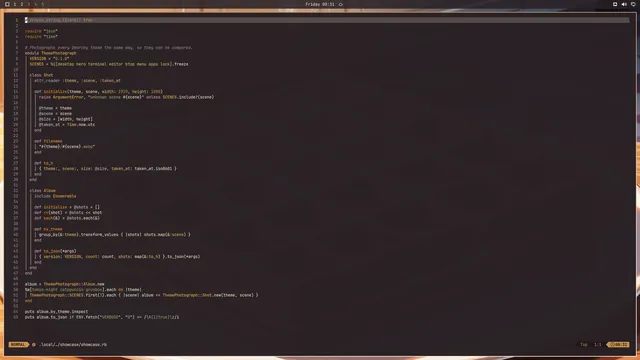Click the @taken_at = Time.now.utc line
640x360 pixels.
point(67,124)
